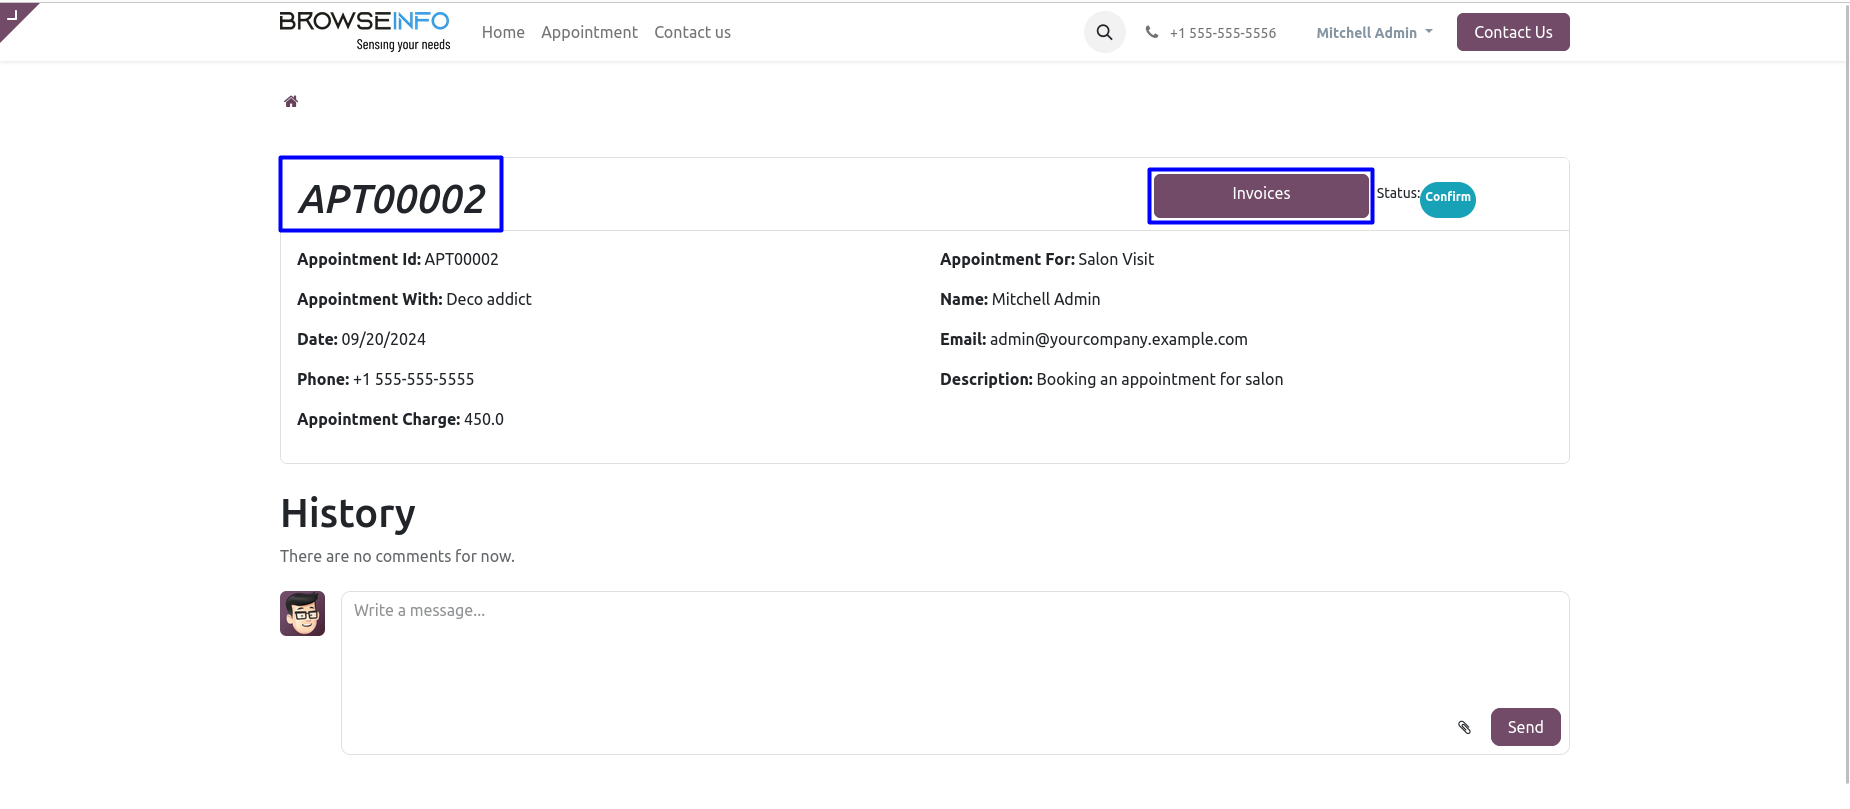Open the Home menu item
The width and height of the screenshot is (1850, 809).
pos(503,33)
